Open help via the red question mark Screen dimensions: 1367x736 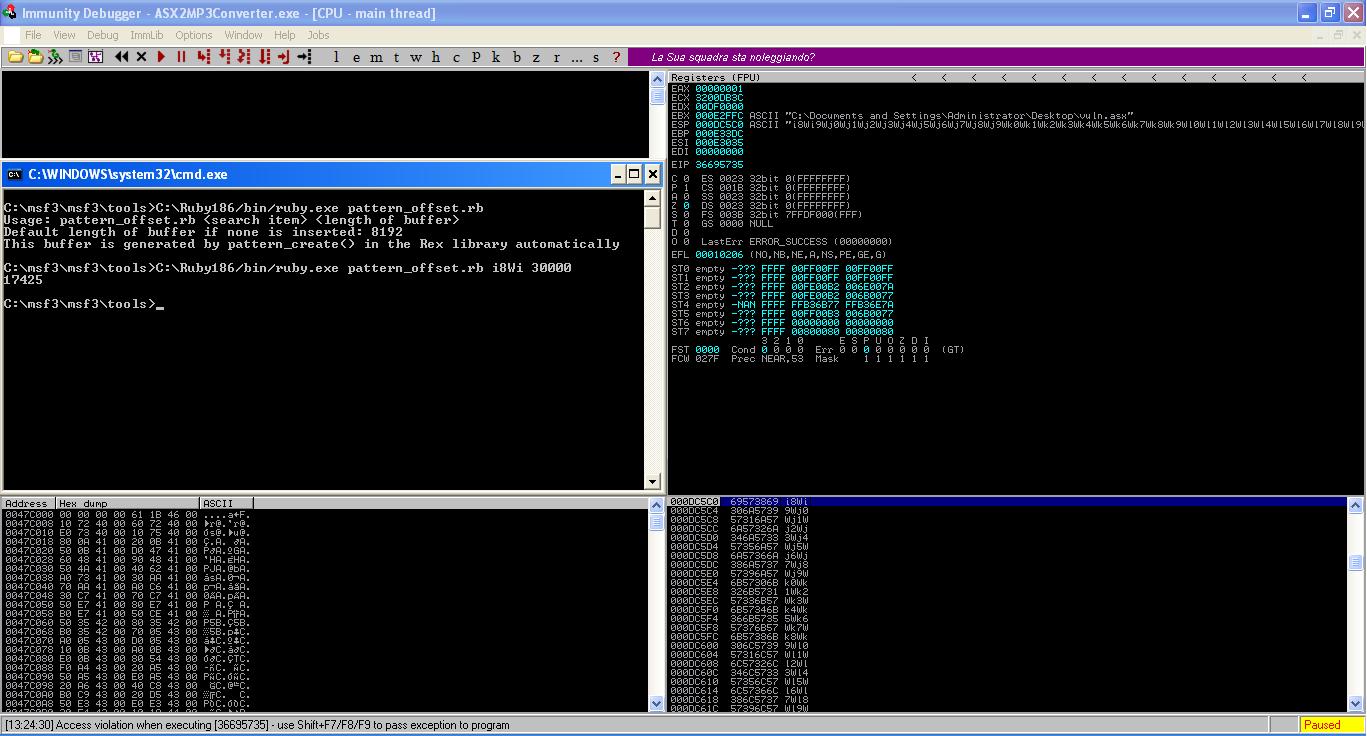click(x=616, y=57)
